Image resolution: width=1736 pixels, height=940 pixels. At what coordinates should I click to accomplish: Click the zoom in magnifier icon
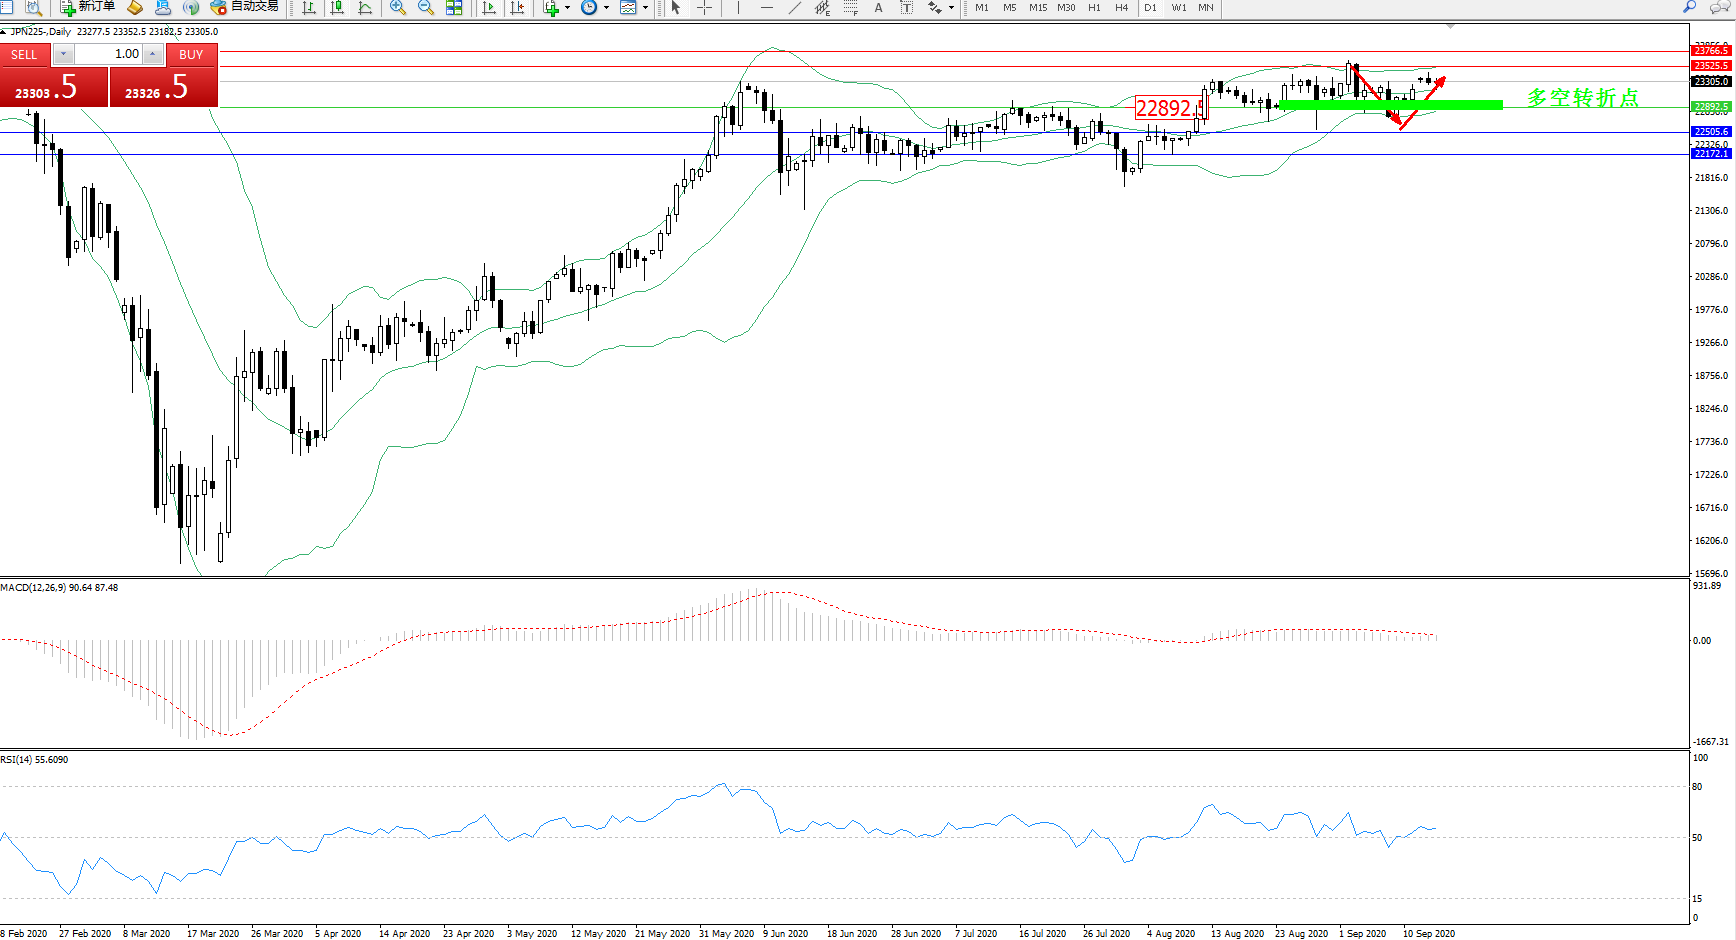pos(397,7)
